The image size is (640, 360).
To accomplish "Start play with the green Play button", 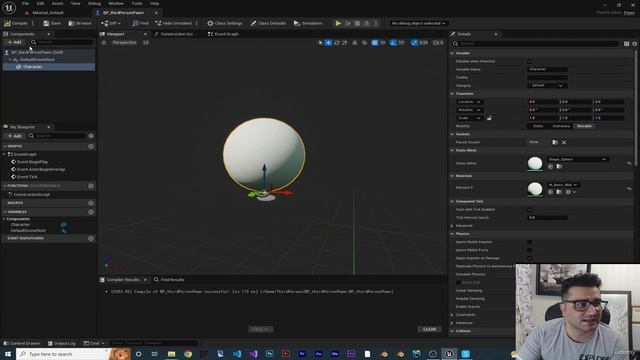I will pyautogui.click(x=338, y=23).
